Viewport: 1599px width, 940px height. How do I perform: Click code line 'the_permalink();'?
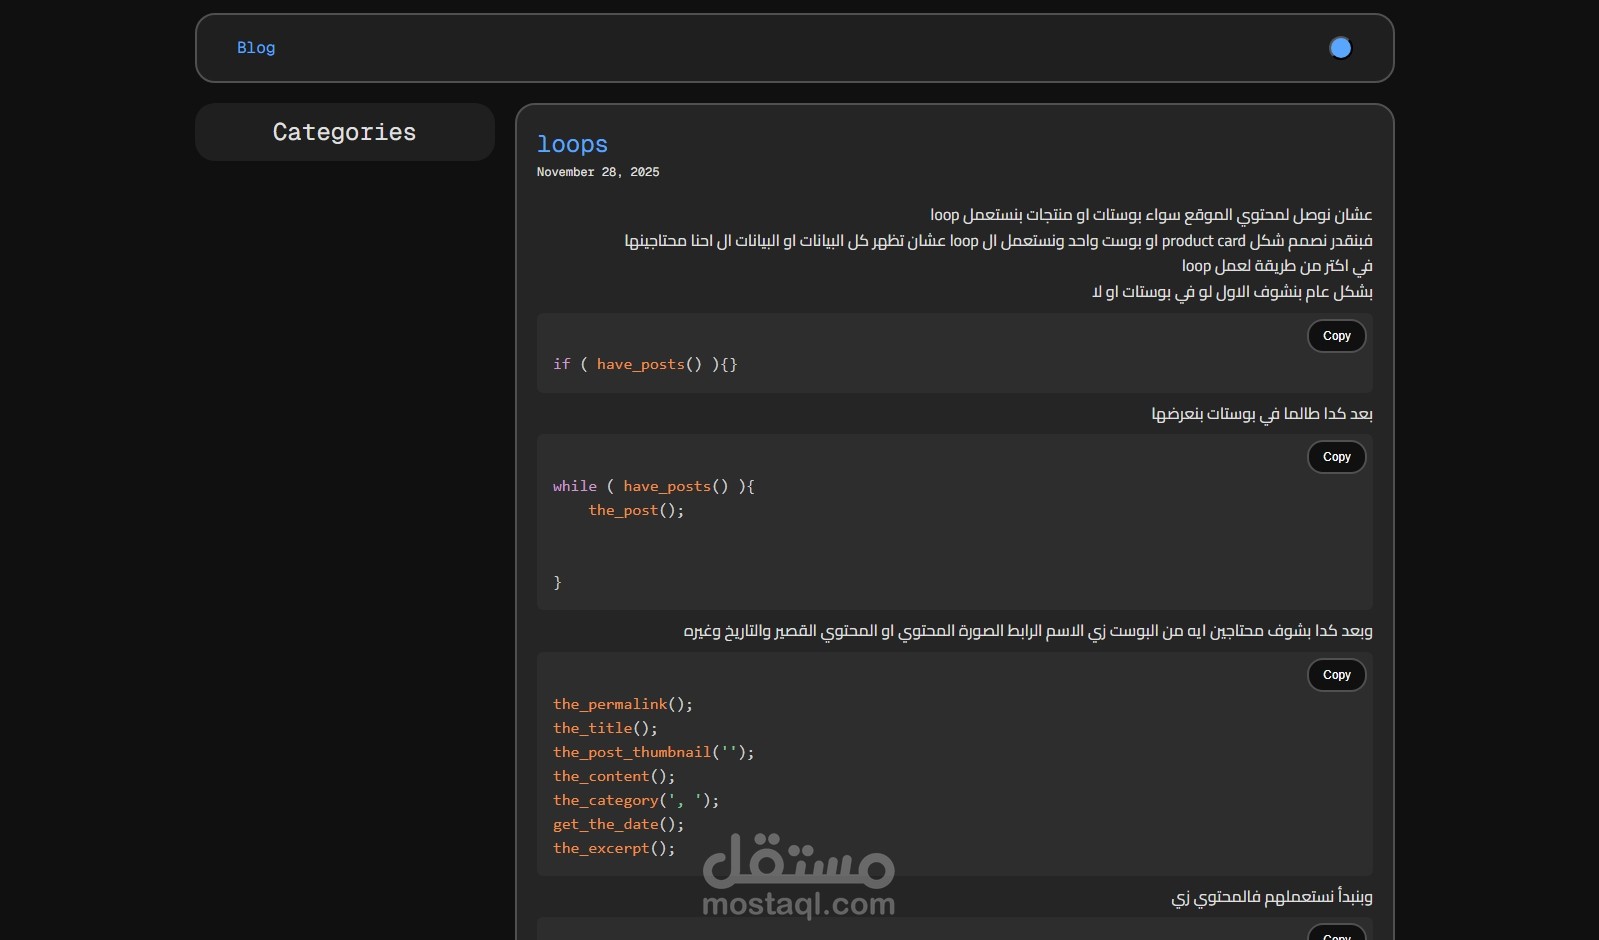(x=623, y=704)
